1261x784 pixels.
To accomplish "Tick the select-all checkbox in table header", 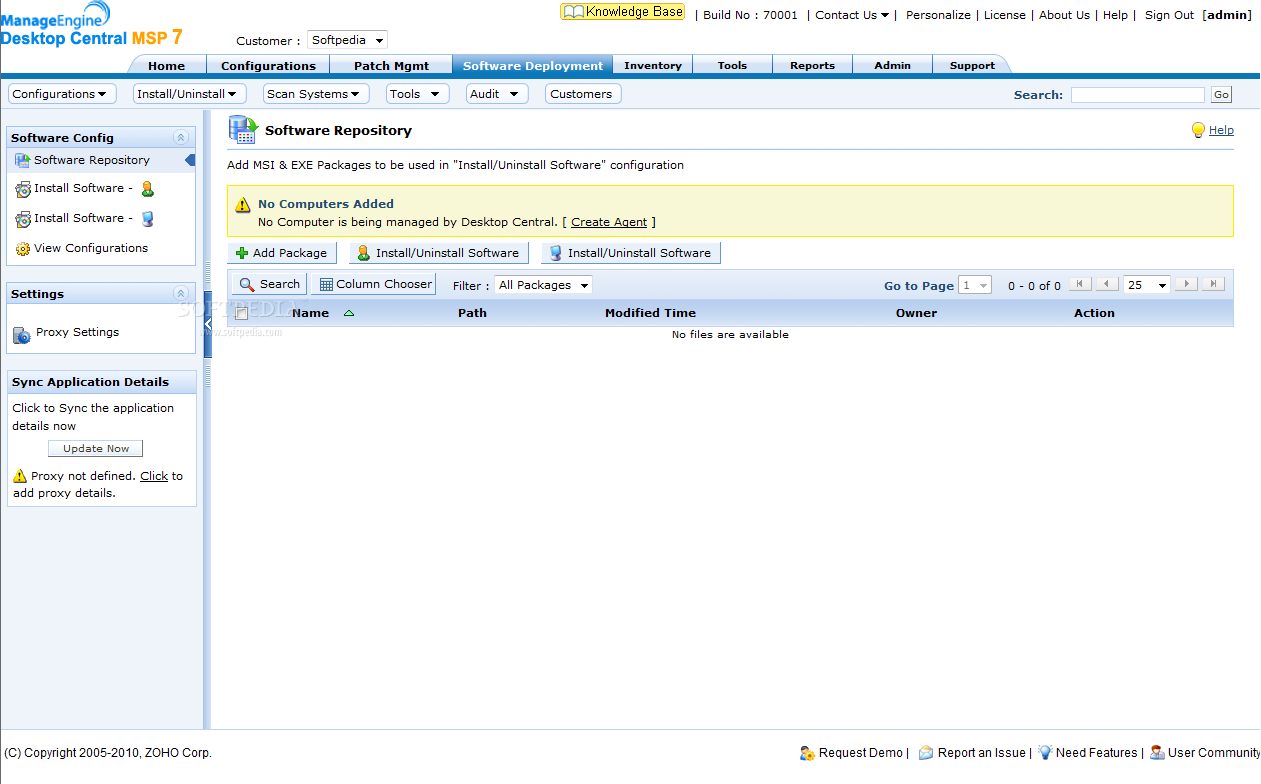I will tap(241, 313).
